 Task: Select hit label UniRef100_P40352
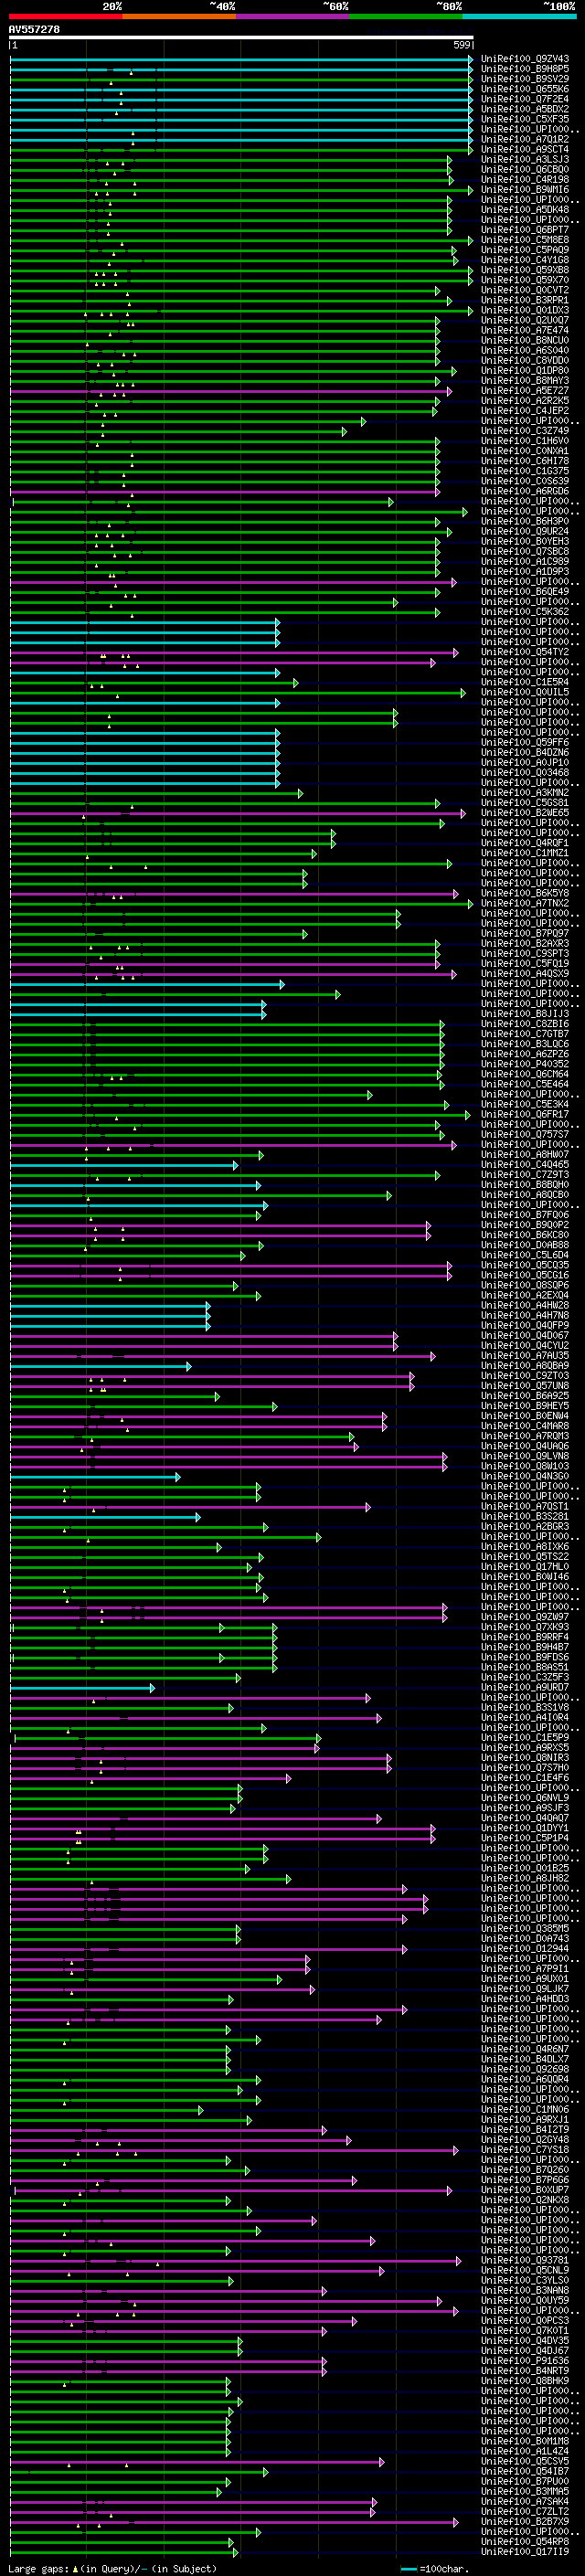tap(525, 1064)
